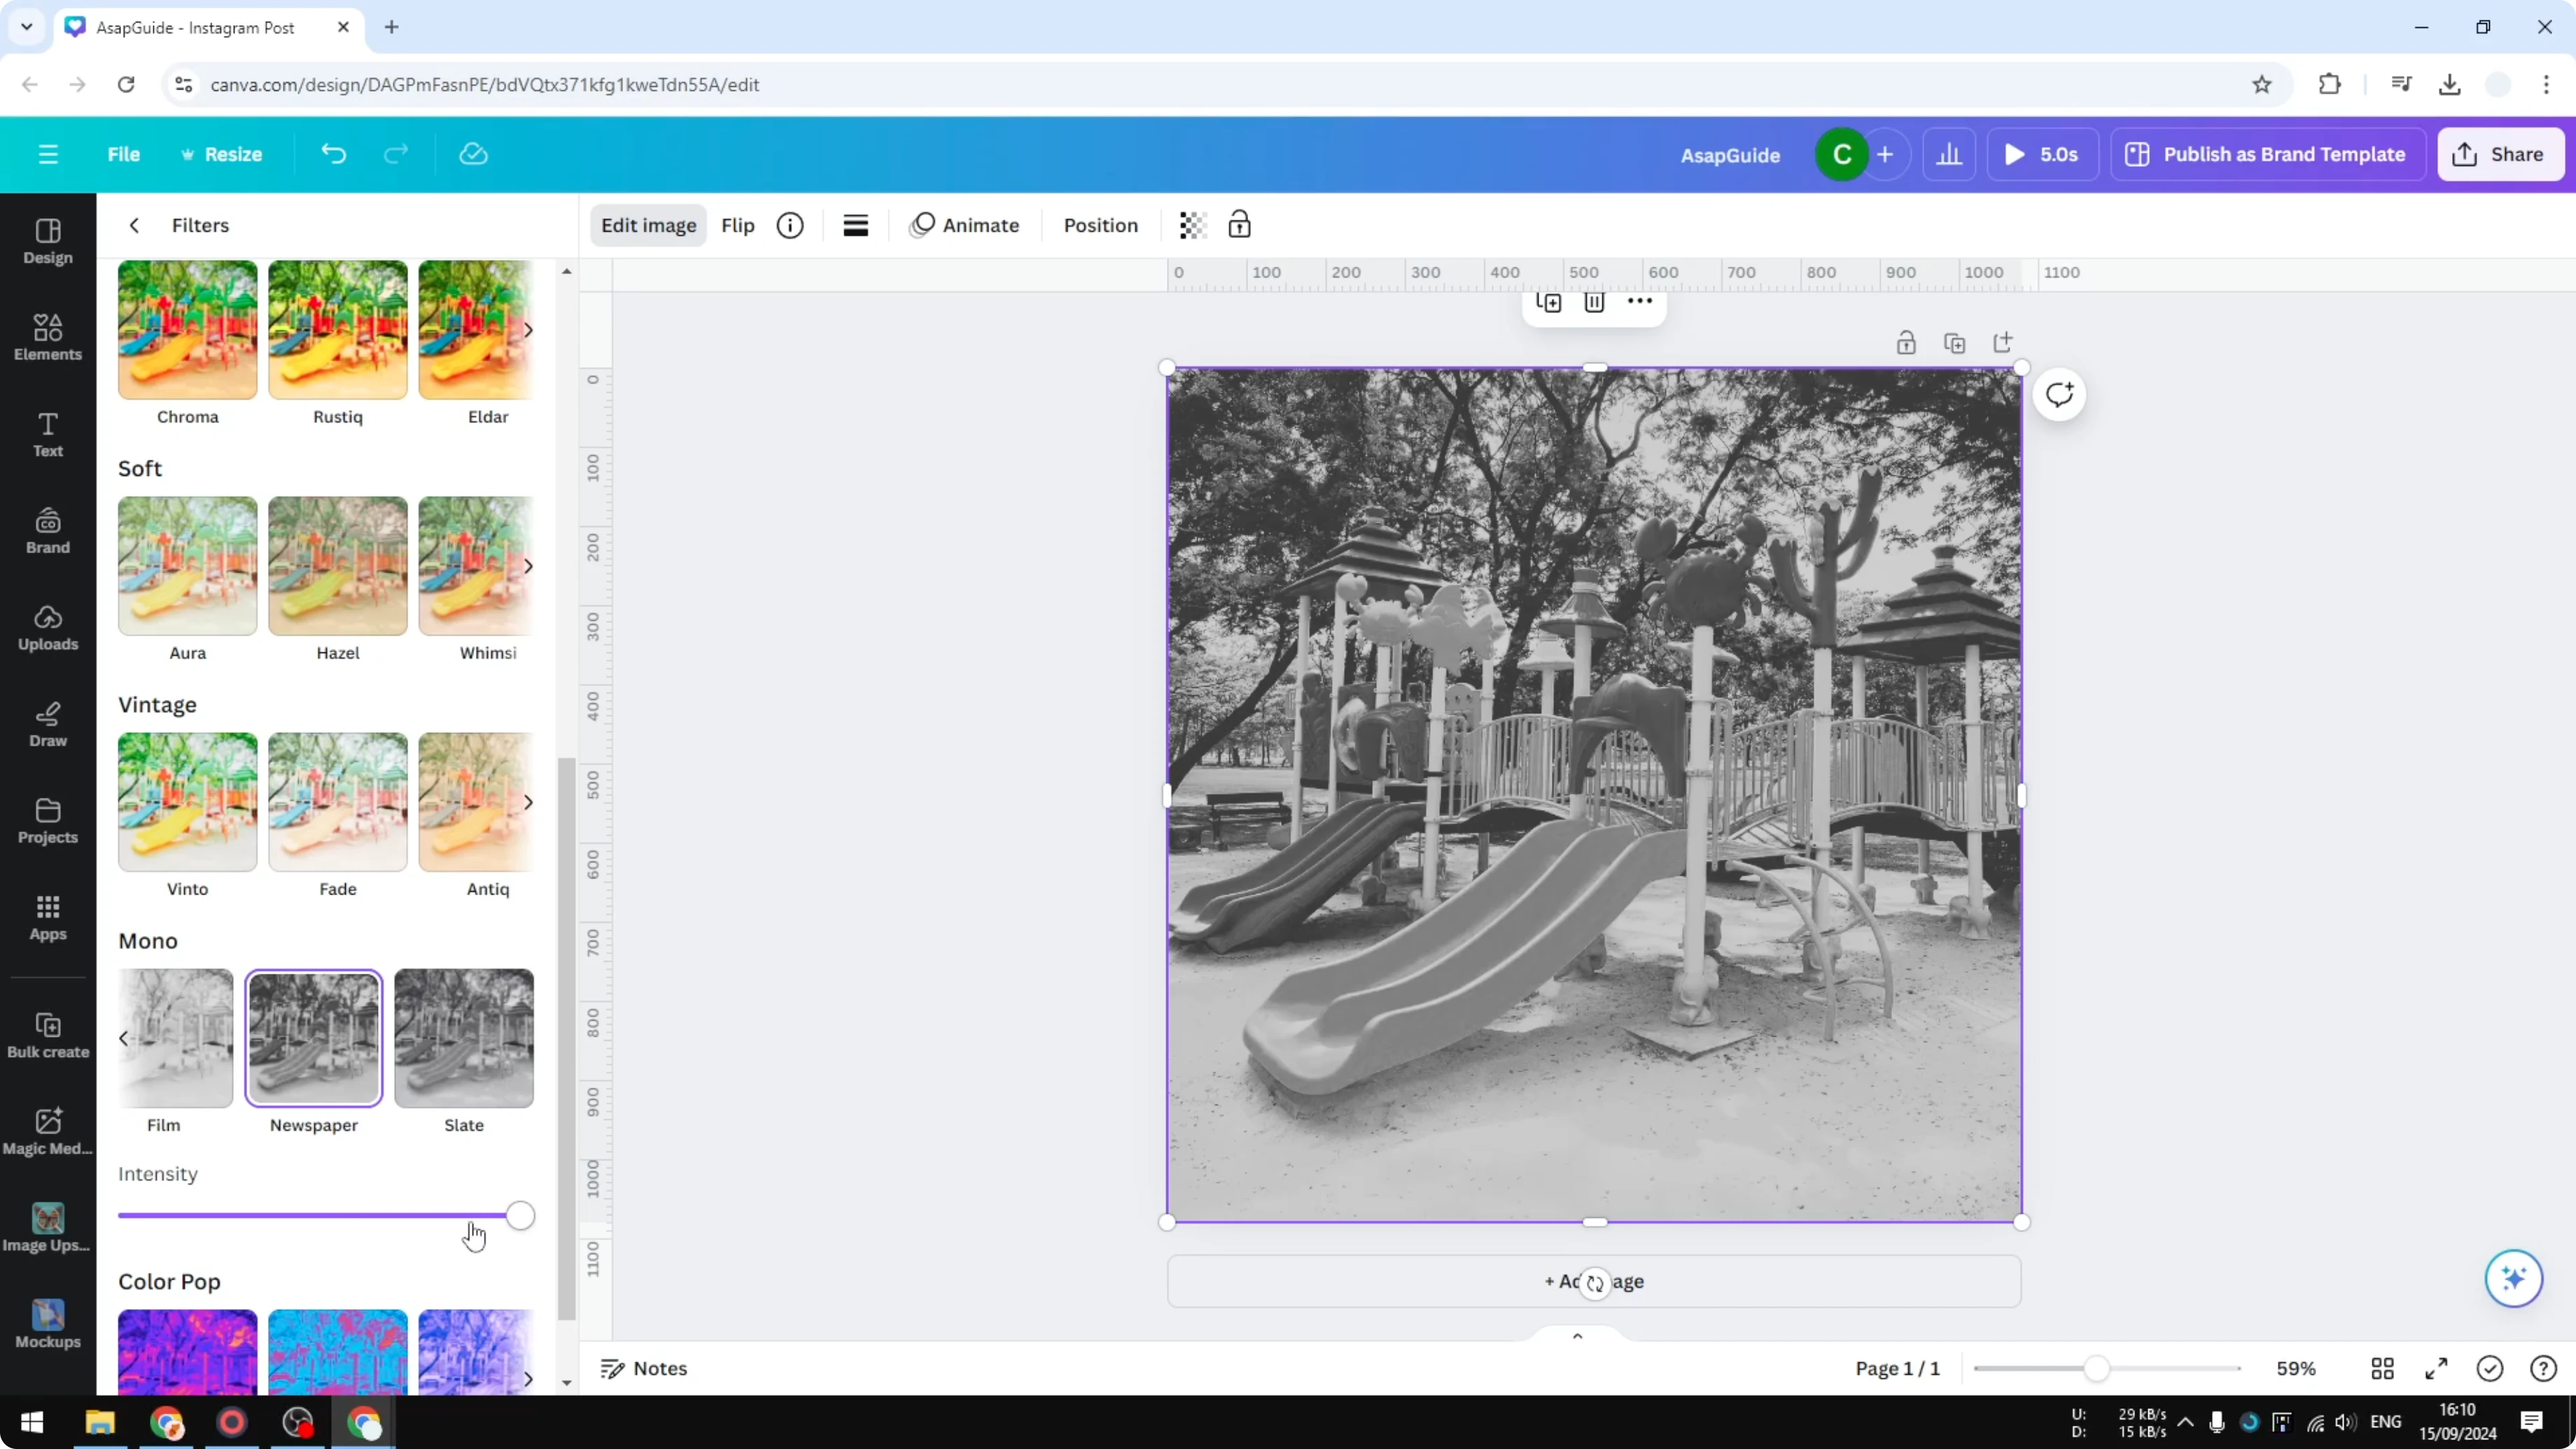Open the Draw panel
The image size is (2576, 1449).
[x=48, y=725]
